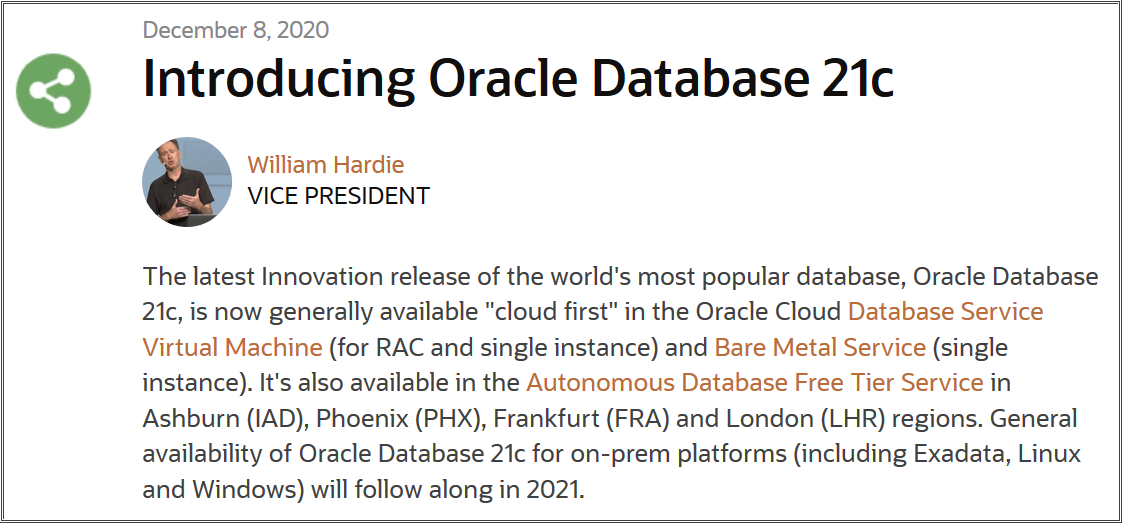Image resolution: width=1122 pixels, height=523 pixels.
Task: Visit Autonomous Database Free Tier Service link
Action: click(754, 382)
